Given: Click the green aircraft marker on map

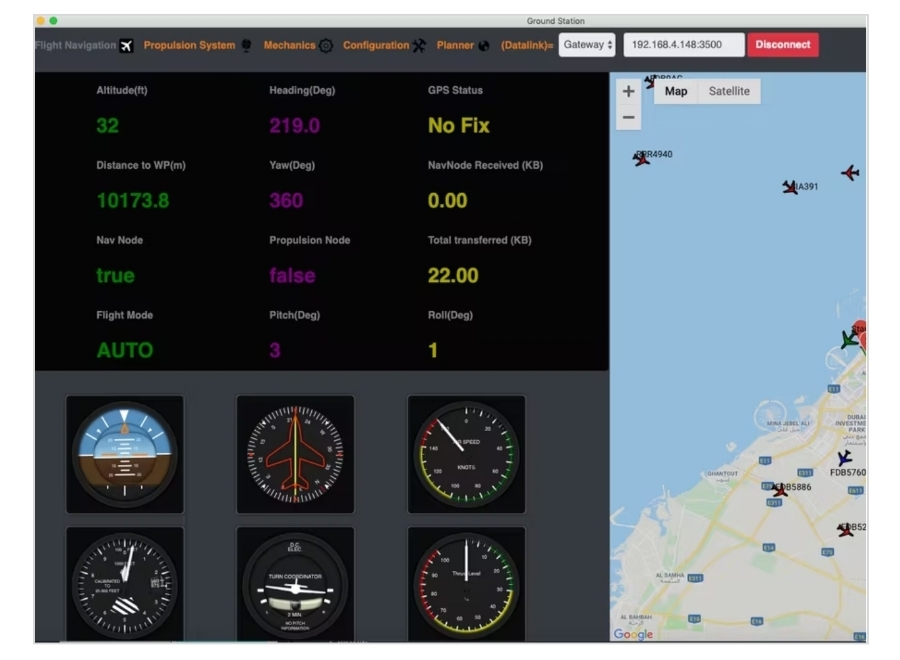Looking at the screenshot, I should coord(849,339).
